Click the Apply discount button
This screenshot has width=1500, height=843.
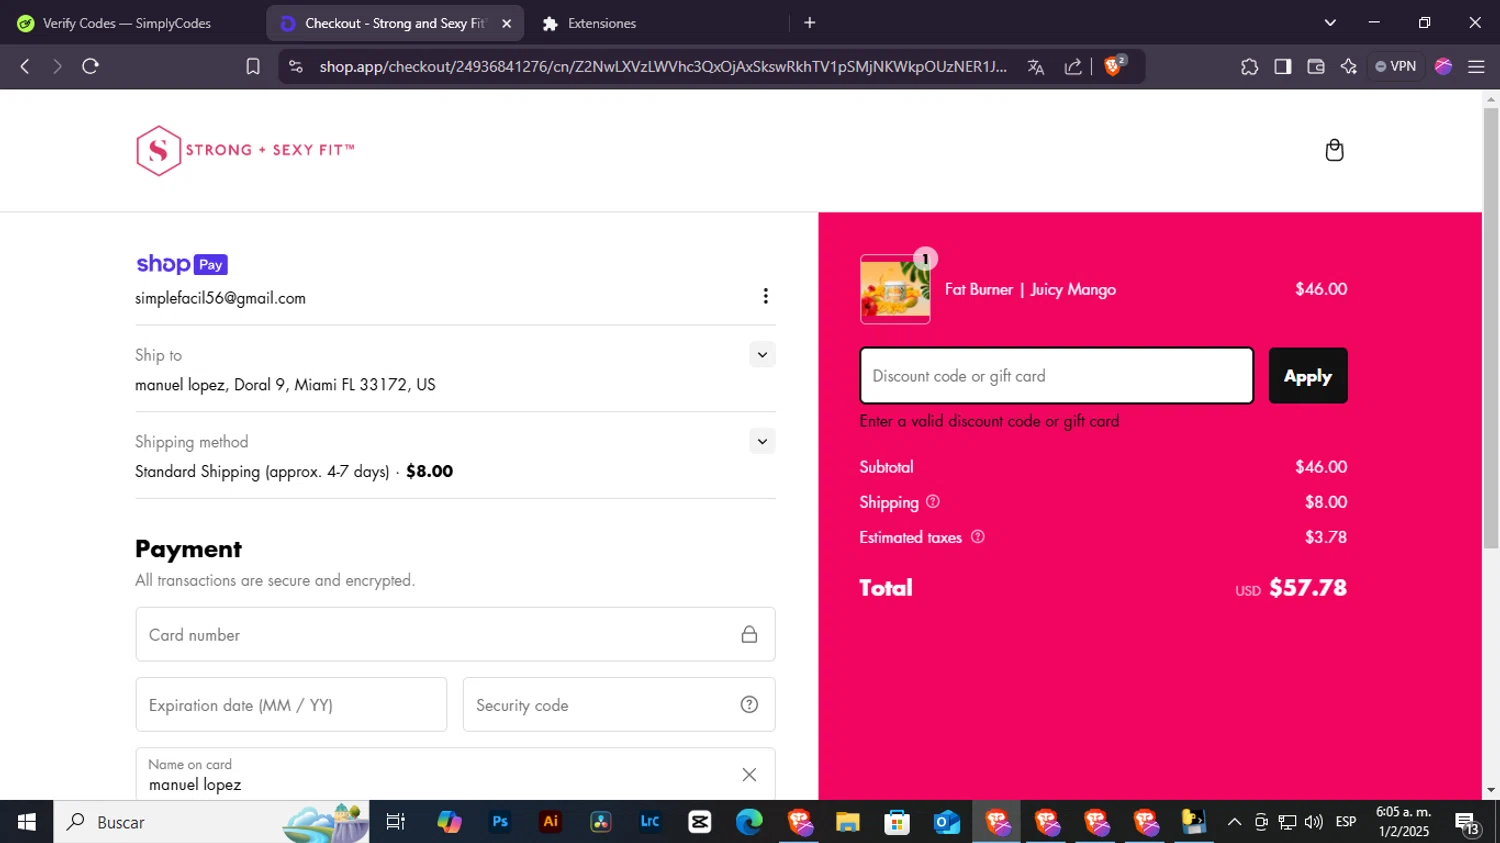[x=1308, y=376]
